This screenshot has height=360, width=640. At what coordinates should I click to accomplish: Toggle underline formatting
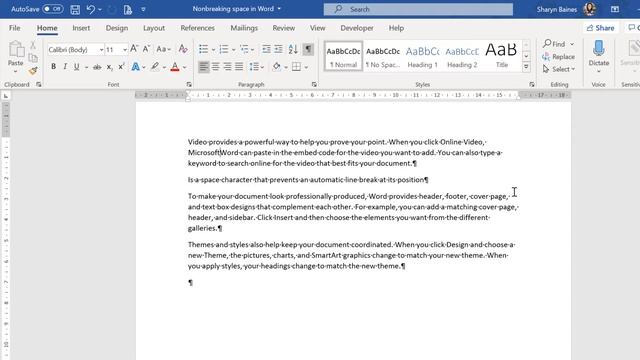[76, 67]
